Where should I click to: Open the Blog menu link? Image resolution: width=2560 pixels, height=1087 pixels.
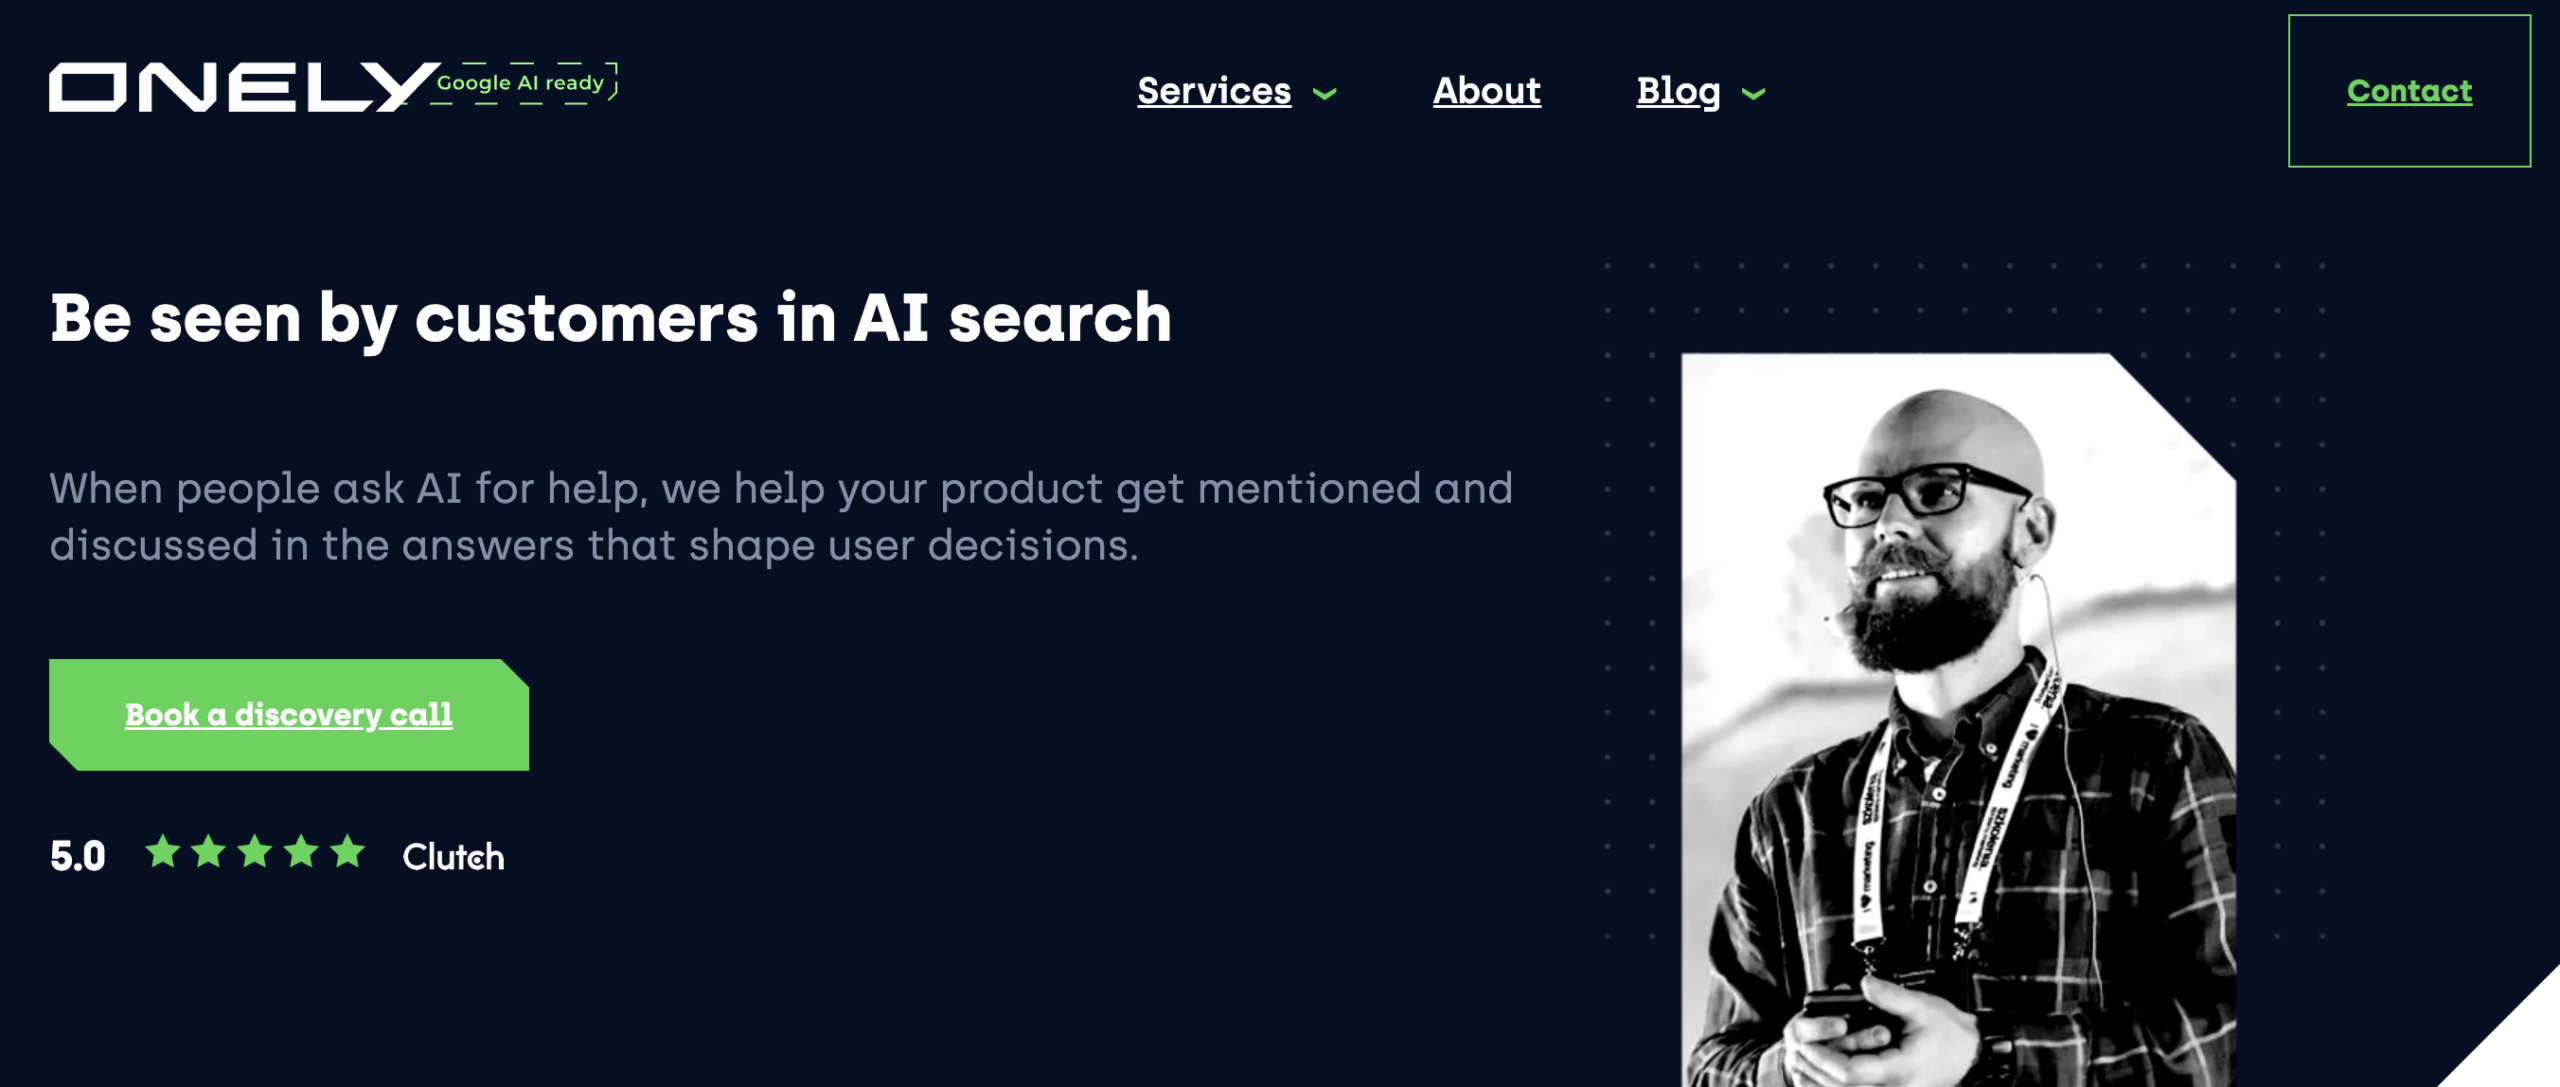(x=1678, y=91)
